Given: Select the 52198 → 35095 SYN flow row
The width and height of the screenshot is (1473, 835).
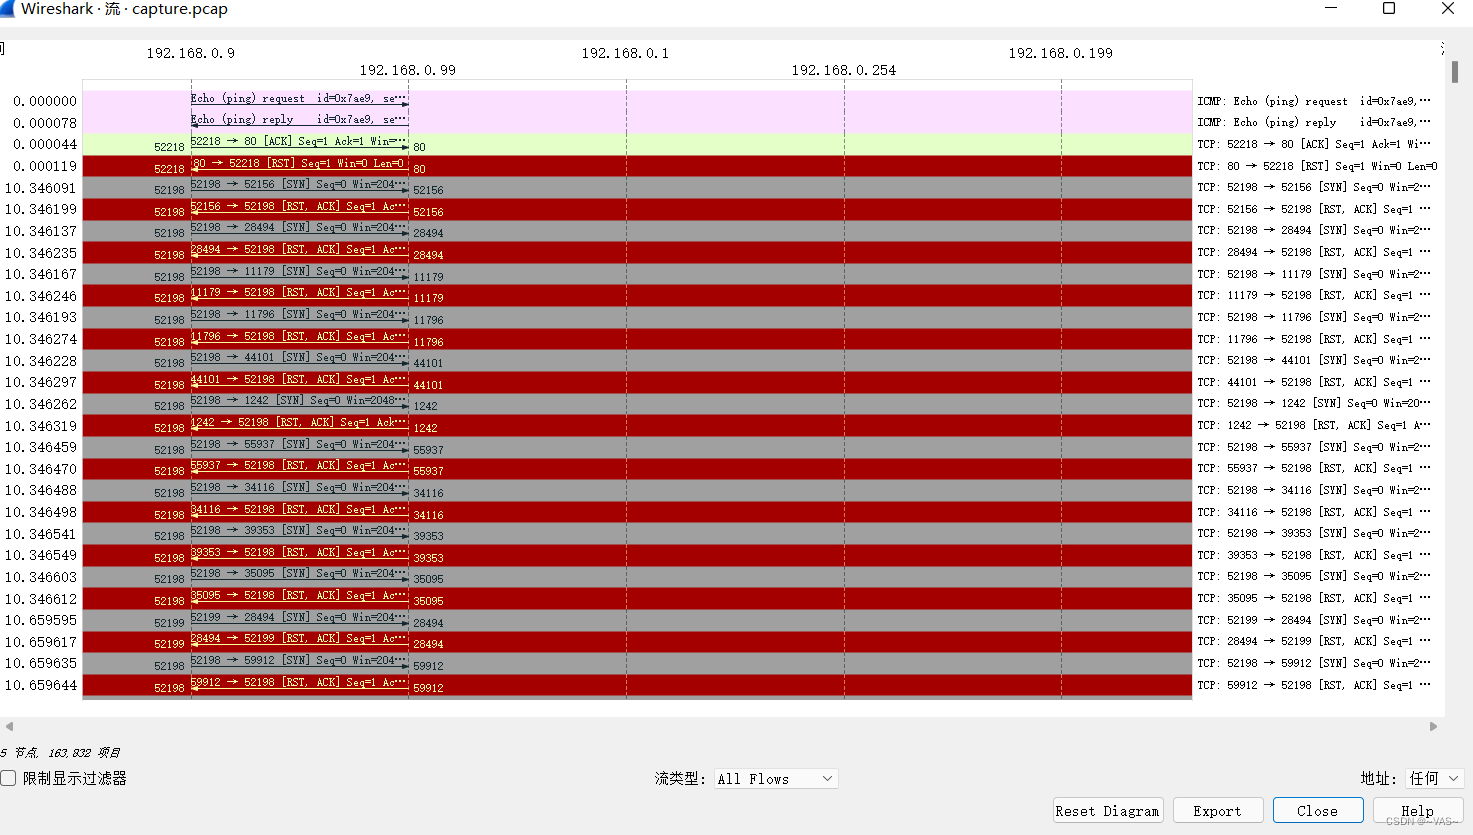Looking at the screenshot, I should 637,578.
